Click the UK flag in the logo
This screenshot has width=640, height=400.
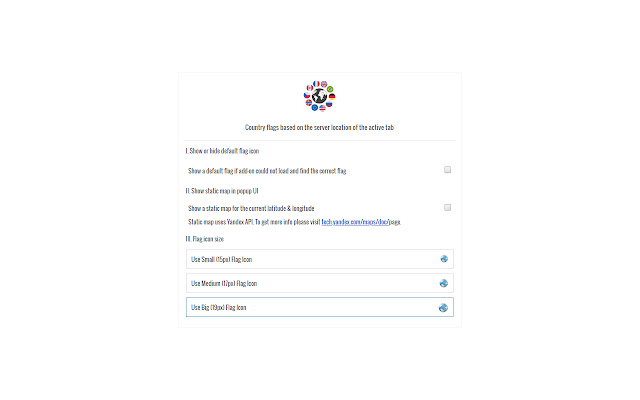pos(324,84)
